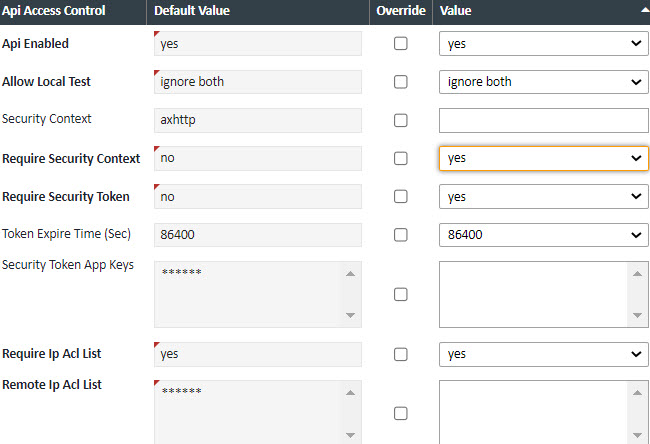
Task: Check the override box for Security Context
Action: pos(401,120)
